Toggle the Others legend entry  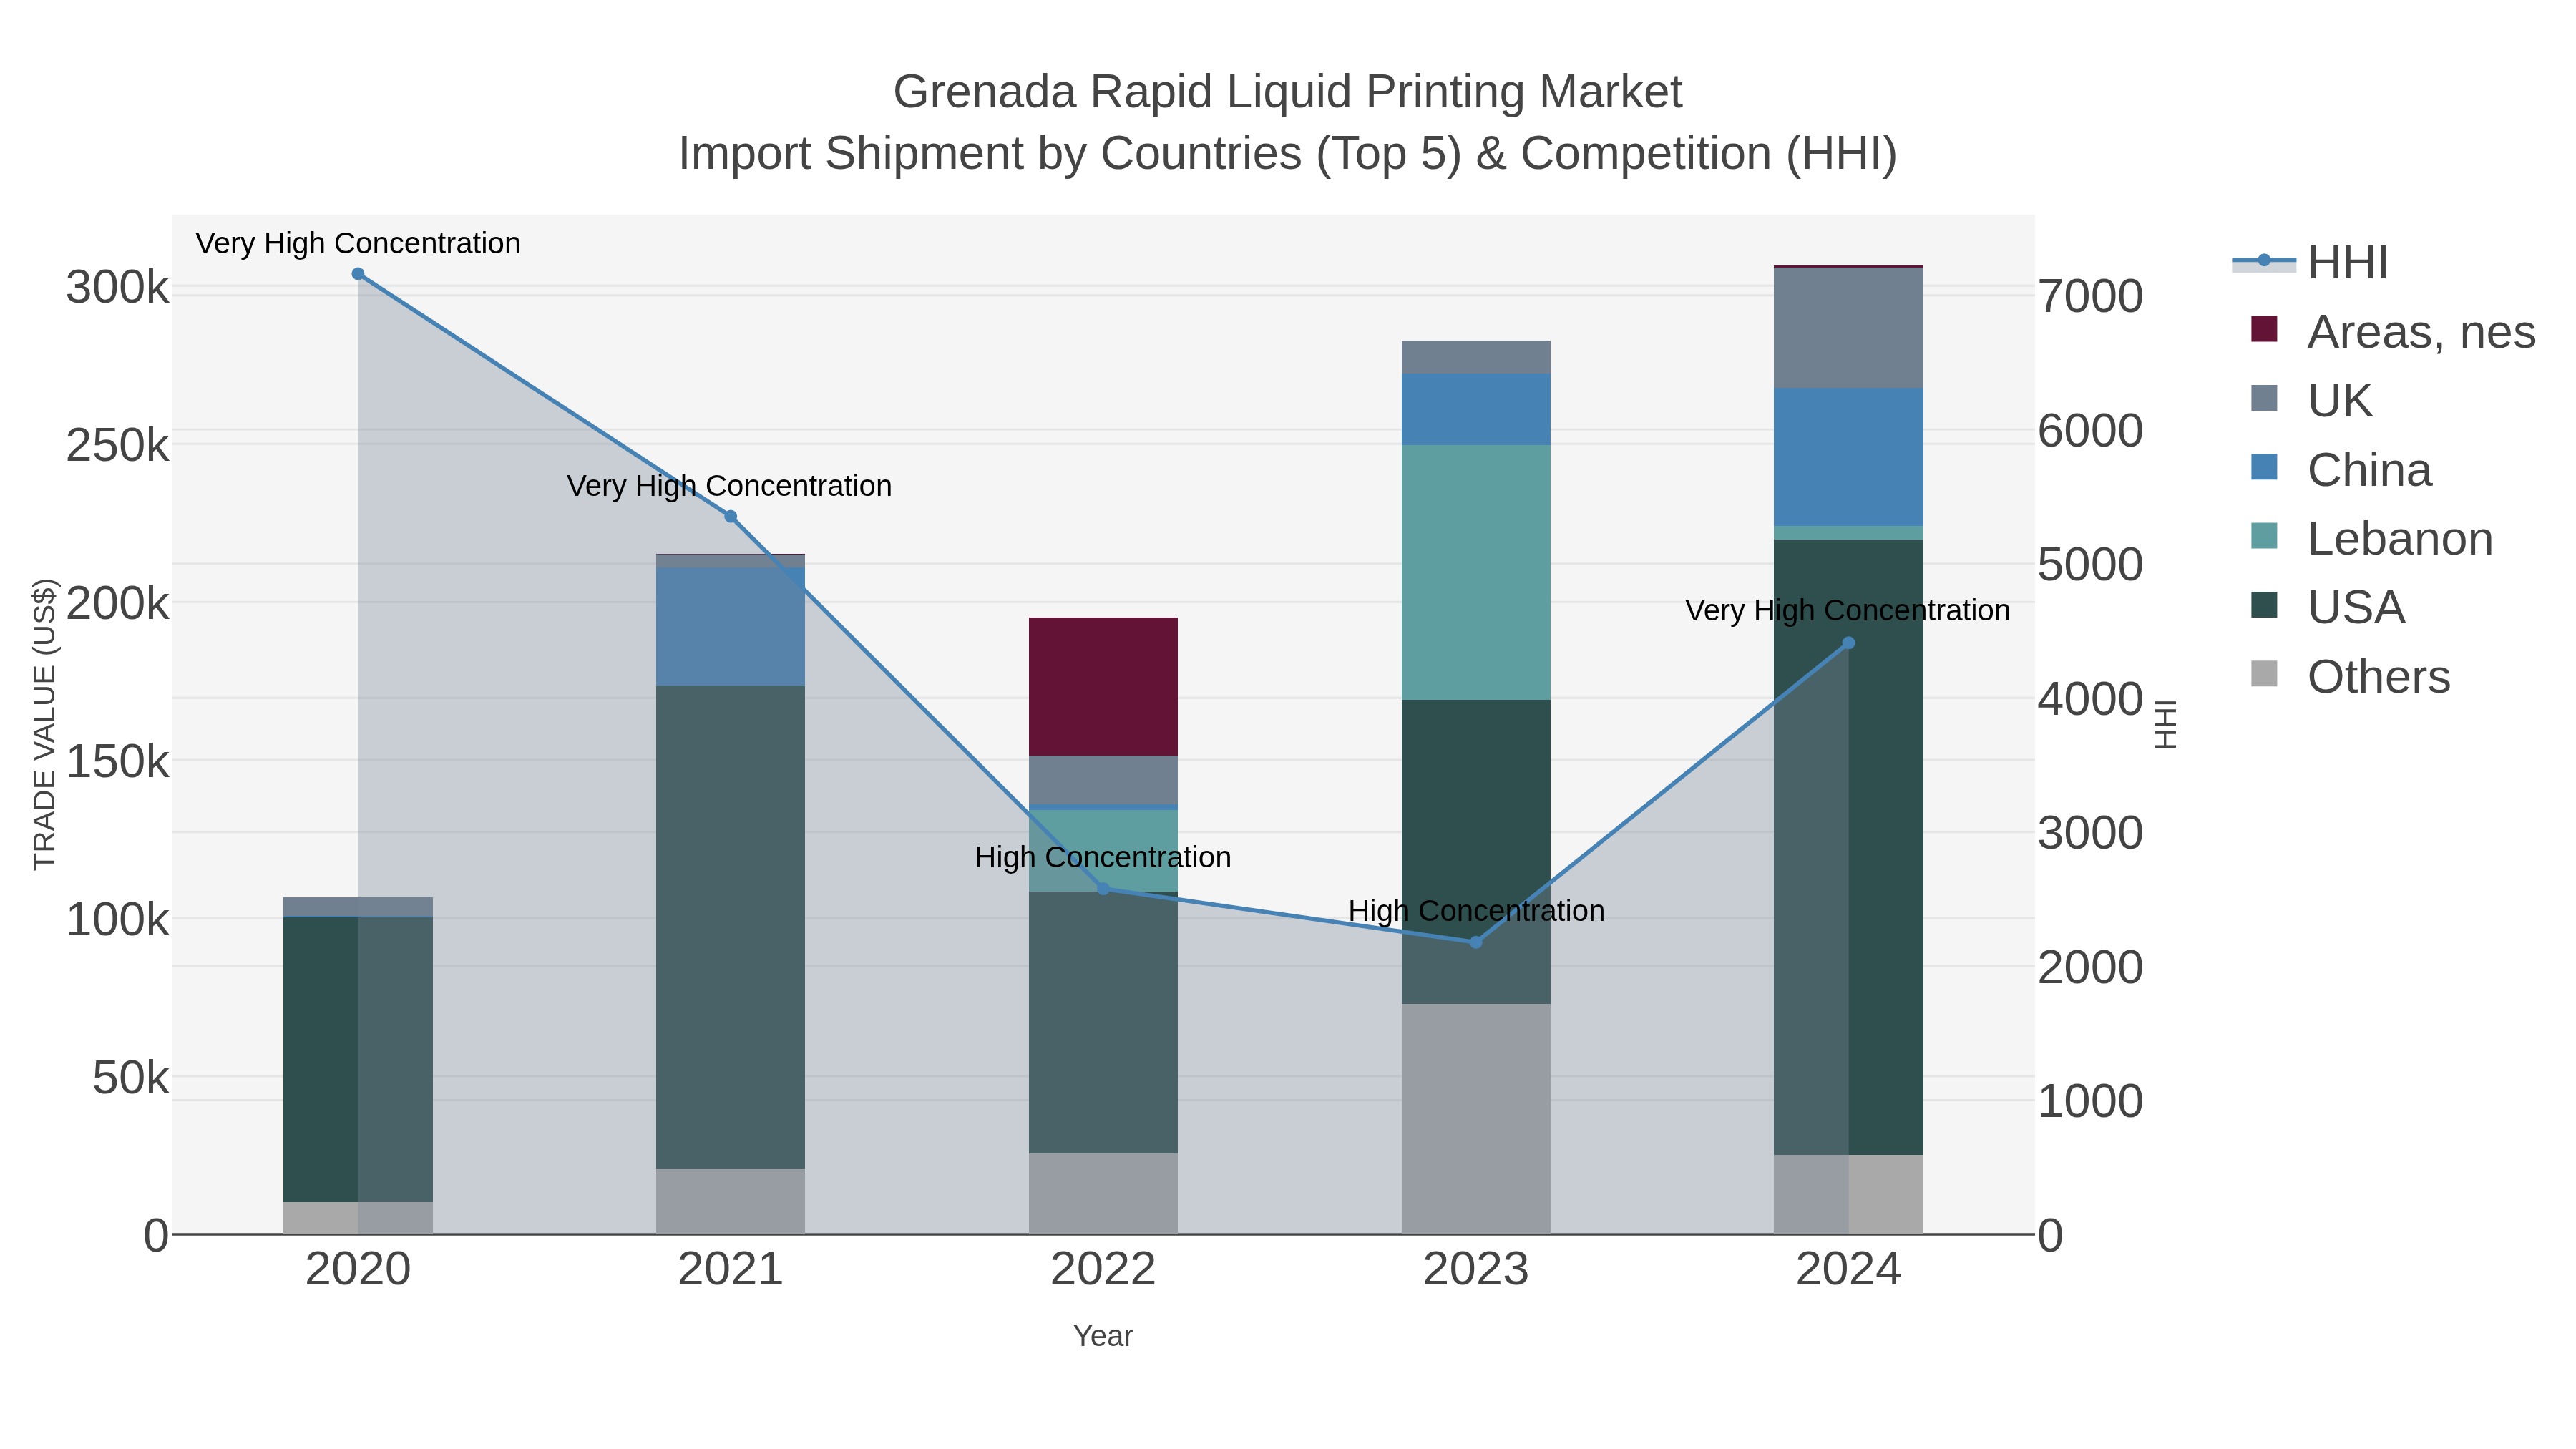coord(2350,676)
